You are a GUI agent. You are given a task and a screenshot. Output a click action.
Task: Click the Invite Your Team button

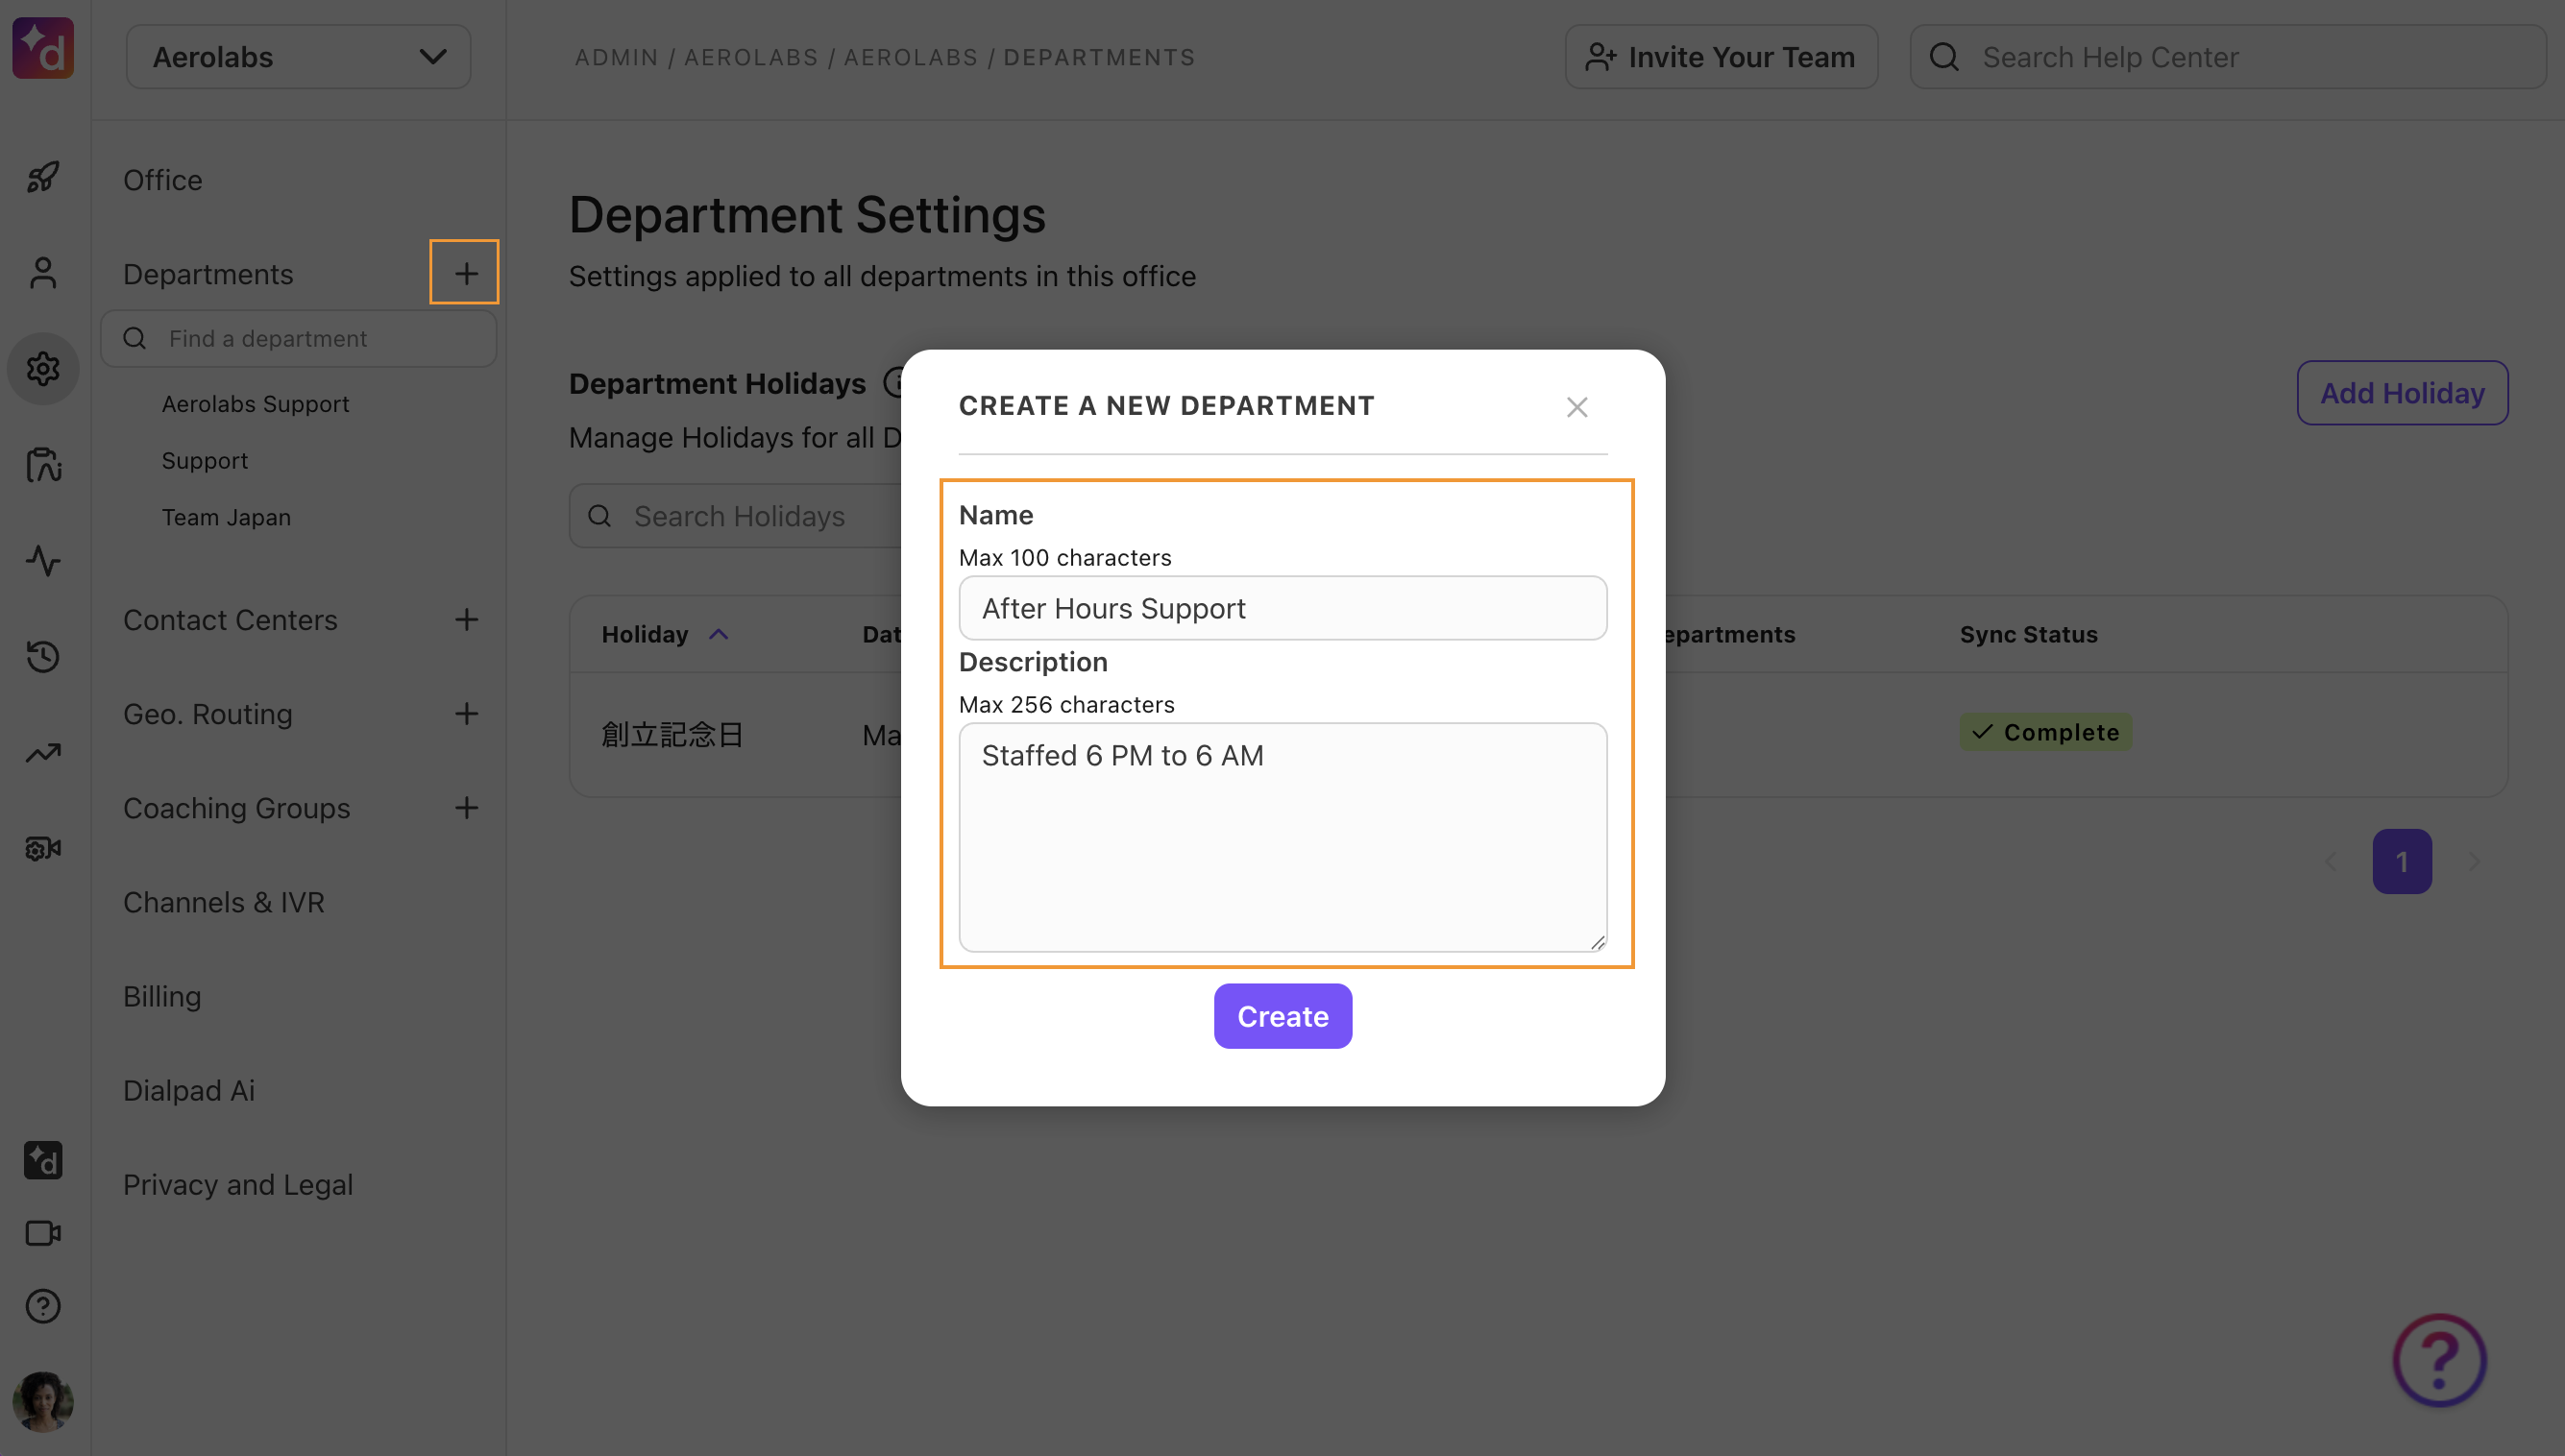click(1721, 57)
